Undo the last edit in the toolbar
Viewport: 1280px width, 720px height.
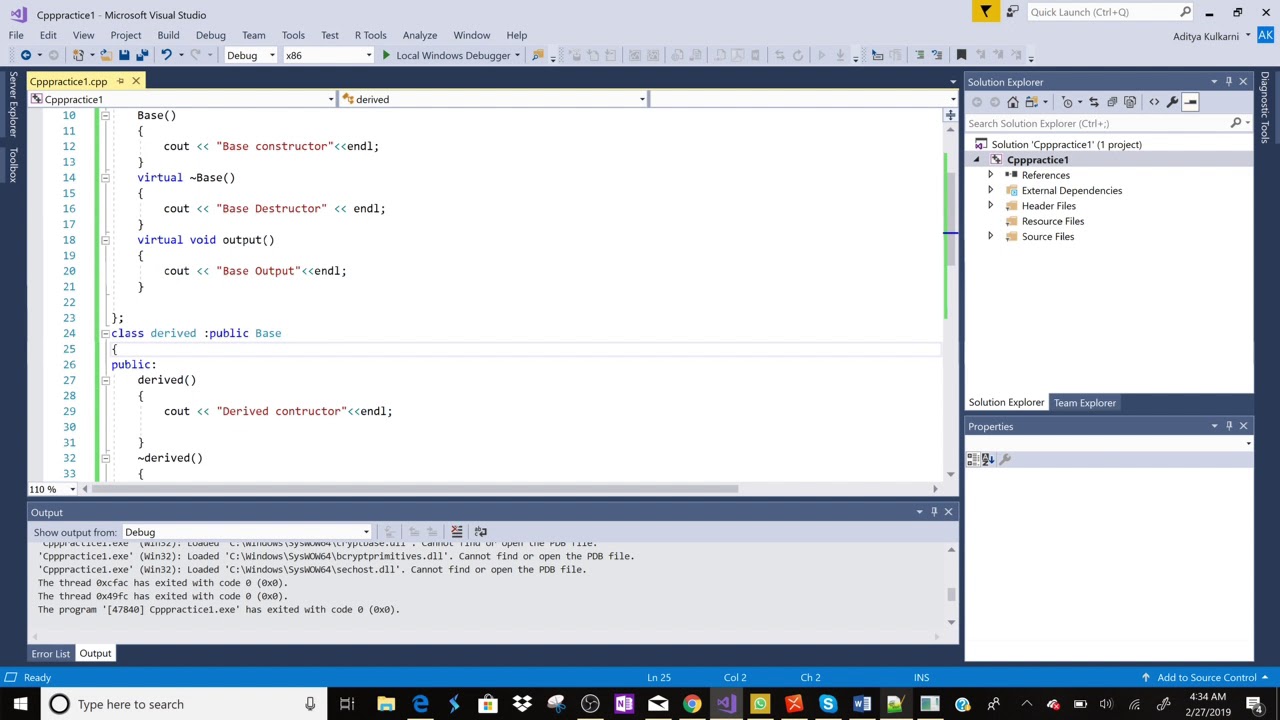click(166, 55)
